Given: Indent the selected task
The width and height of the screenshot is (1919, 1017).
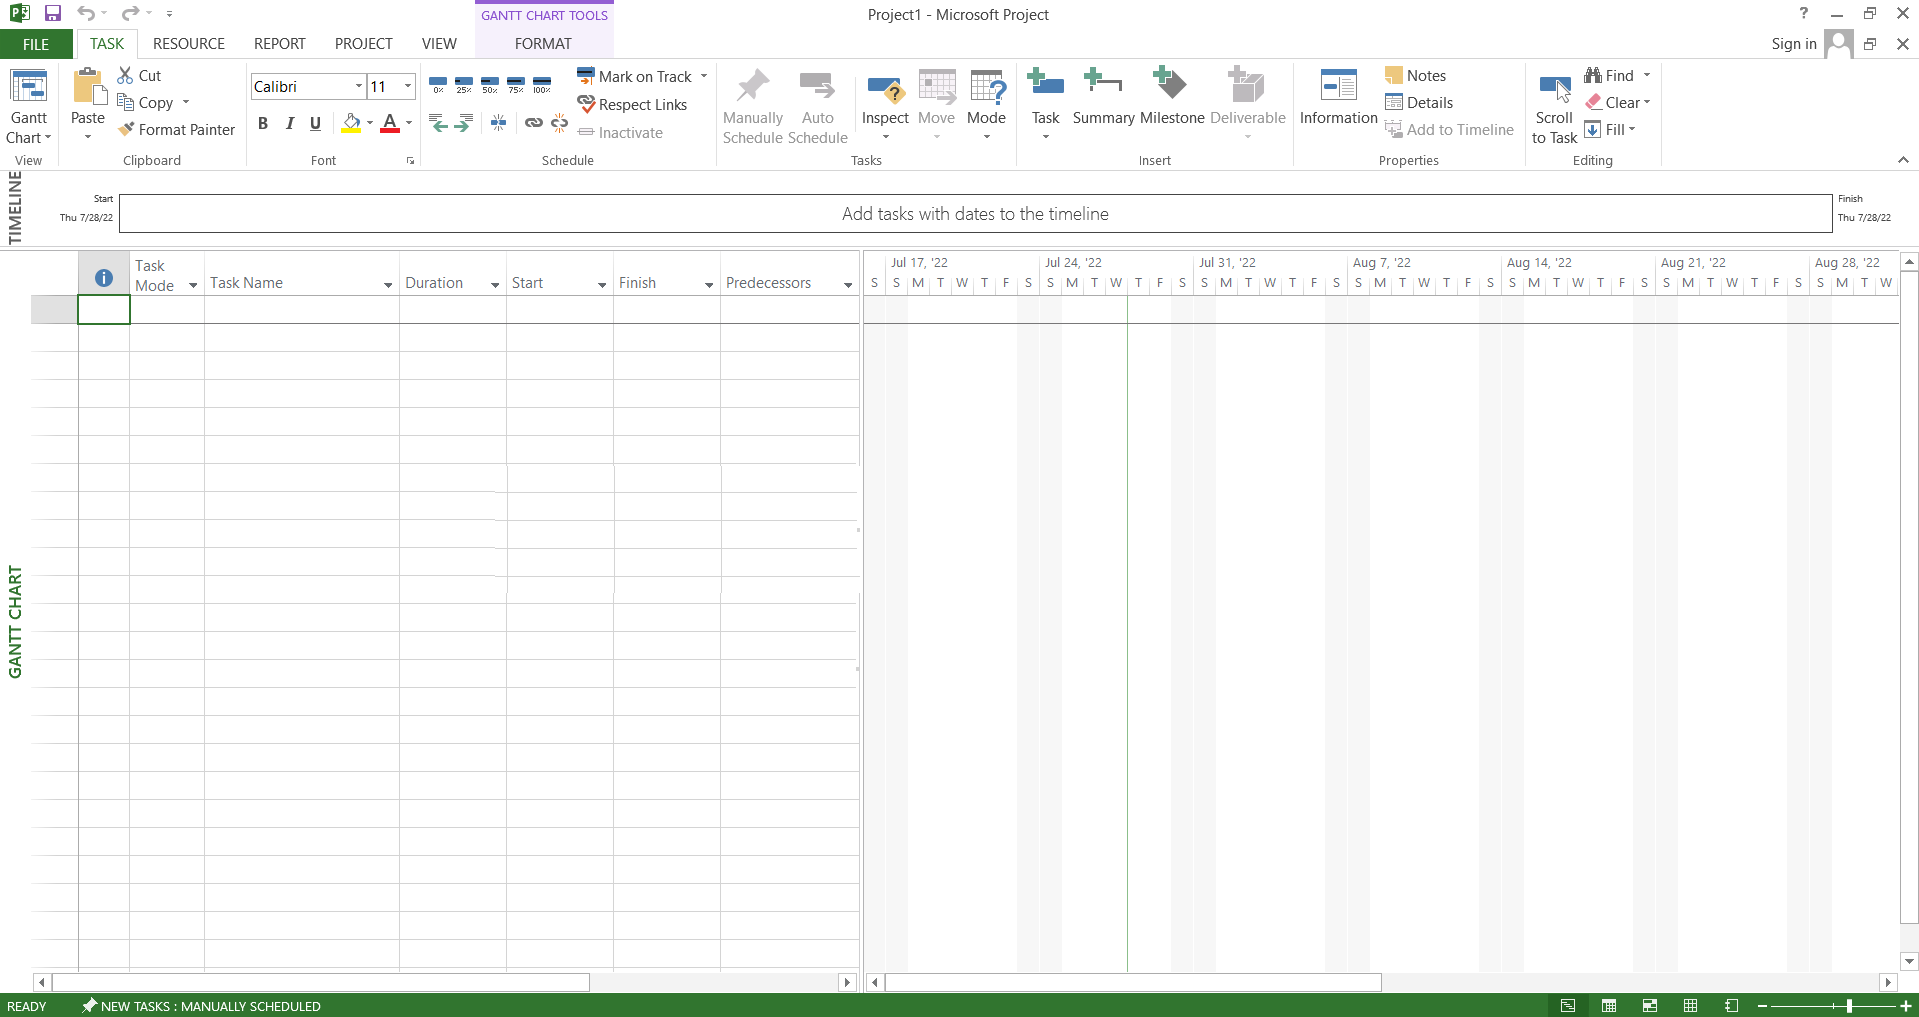Looking at the screenshot, I should [x=463, y=123].
